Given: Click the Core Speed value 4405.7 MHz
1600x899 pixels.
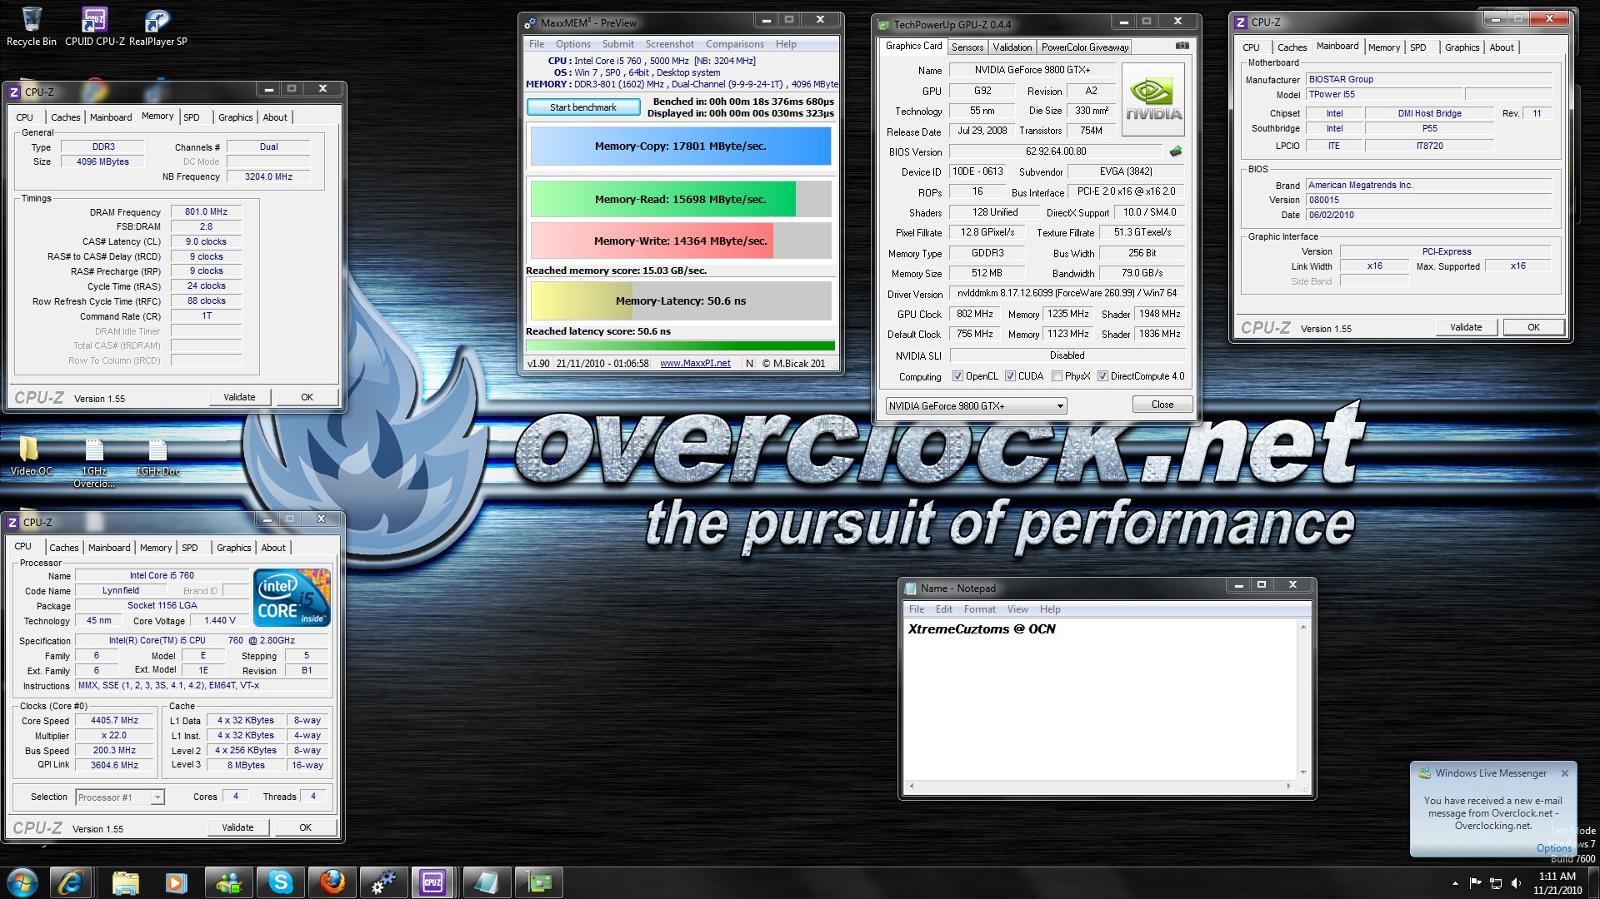Looking at the screenshot, I should [x=114, y=720].
